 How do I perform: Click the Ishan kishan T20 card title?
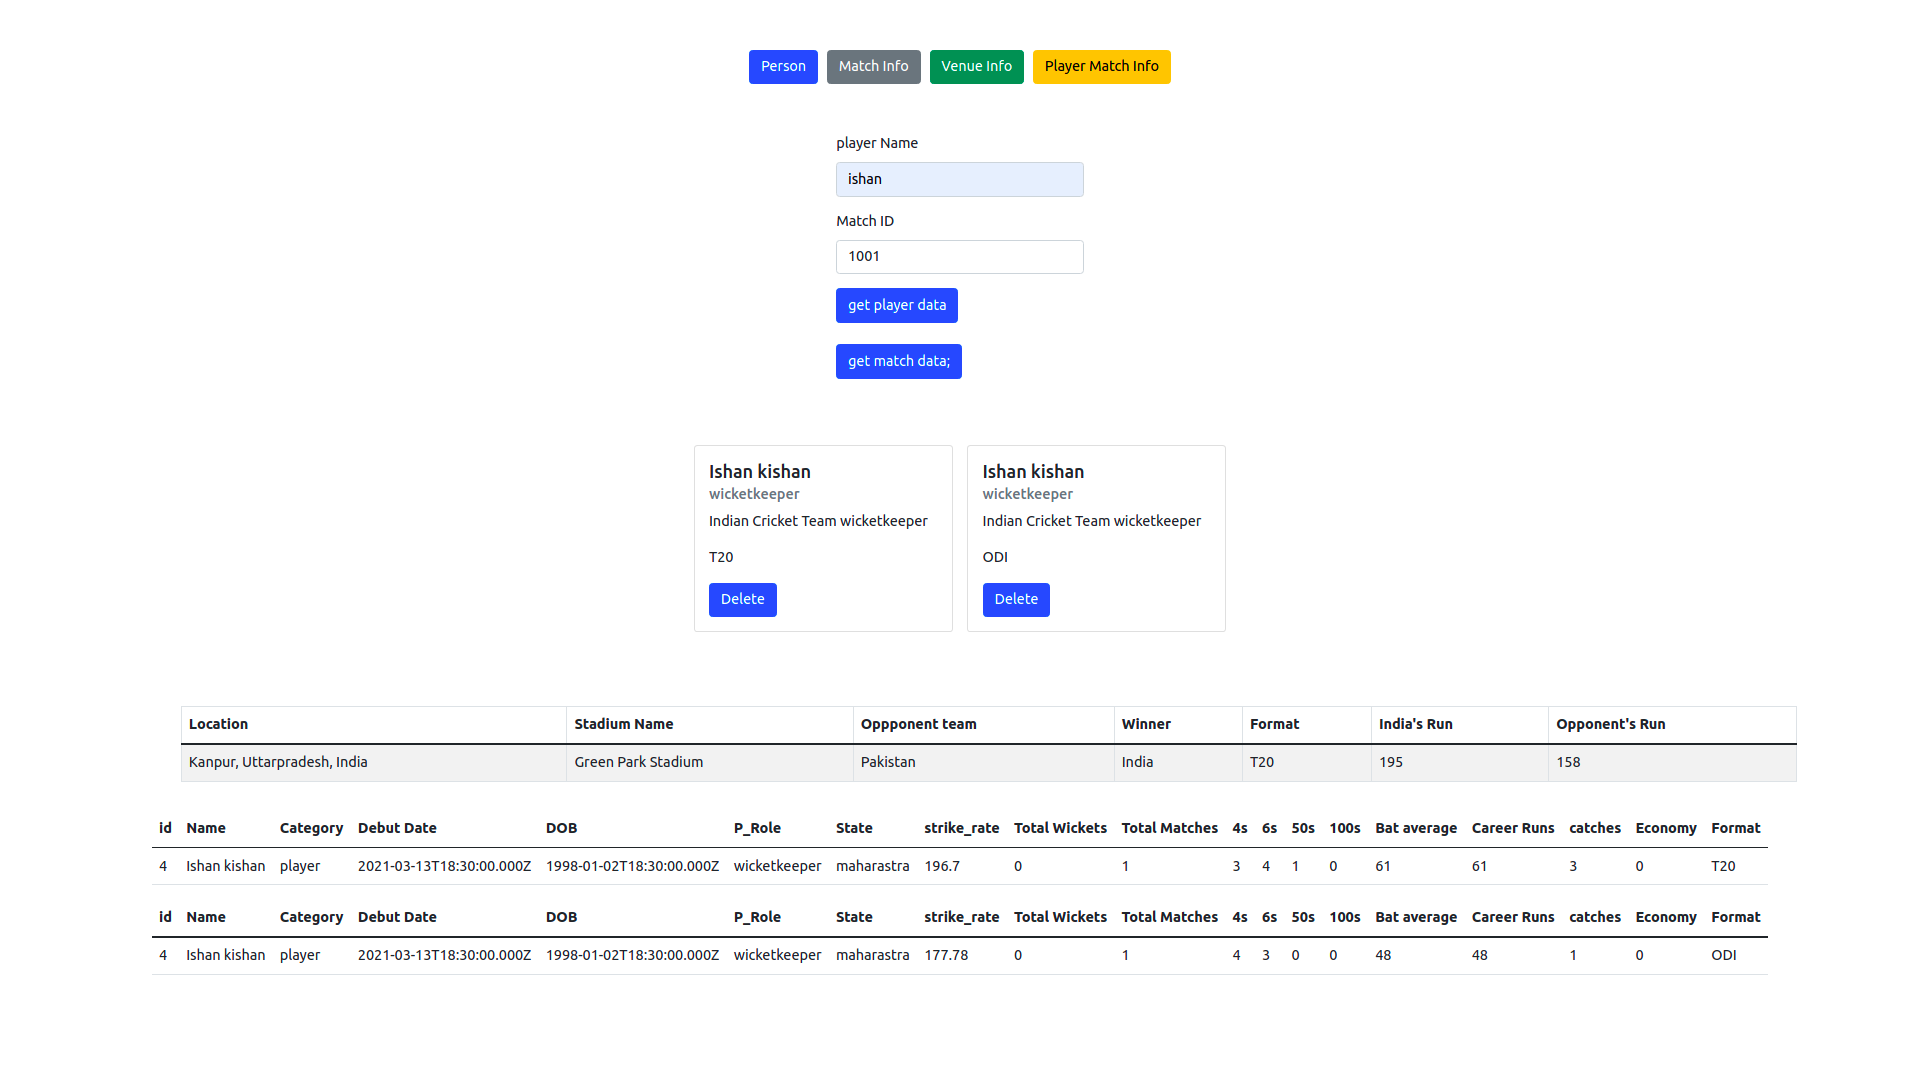[759, 471]
